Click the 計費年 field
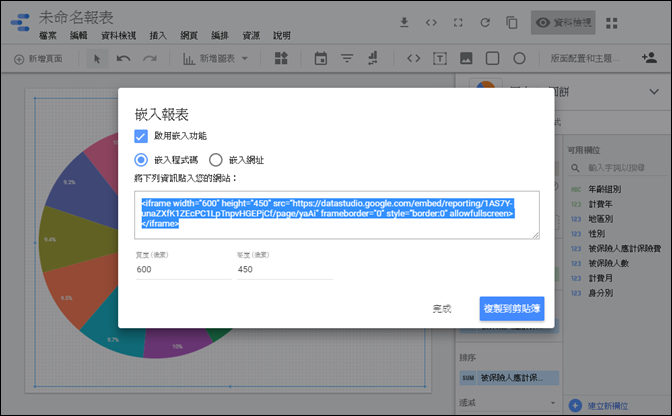The width and height of the screenshot is (672, 416). pyautogui.click(x=600, y=204)
